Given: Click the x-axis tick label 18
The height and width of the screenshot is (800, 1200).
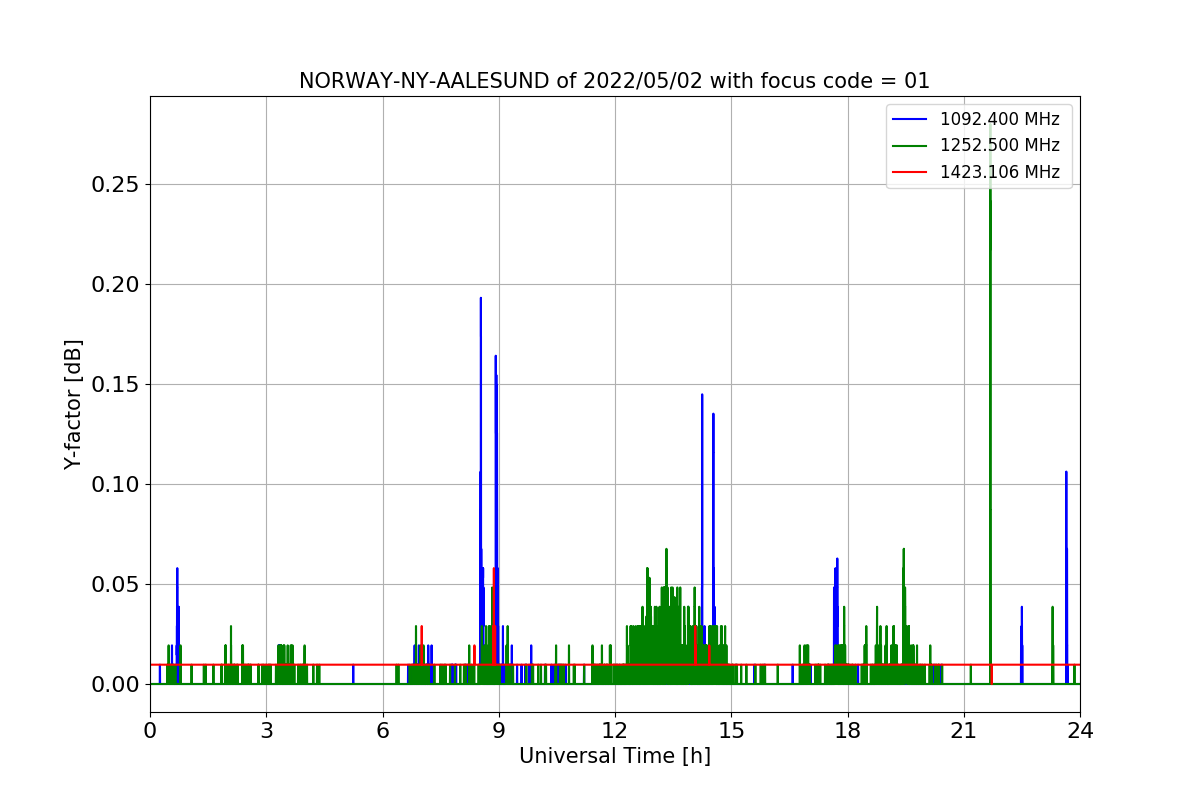Looking at the screenshot, I should [x=848, y=731].
